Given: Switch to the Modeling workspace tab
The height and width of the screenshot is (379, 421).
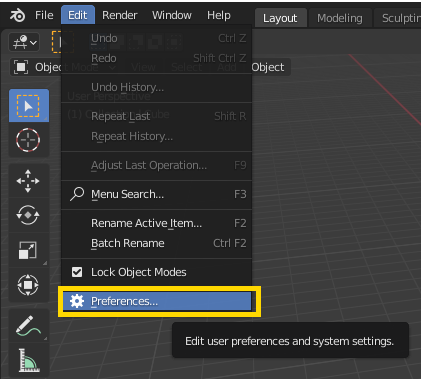Looking at the screenshot, I should [340, 18].
